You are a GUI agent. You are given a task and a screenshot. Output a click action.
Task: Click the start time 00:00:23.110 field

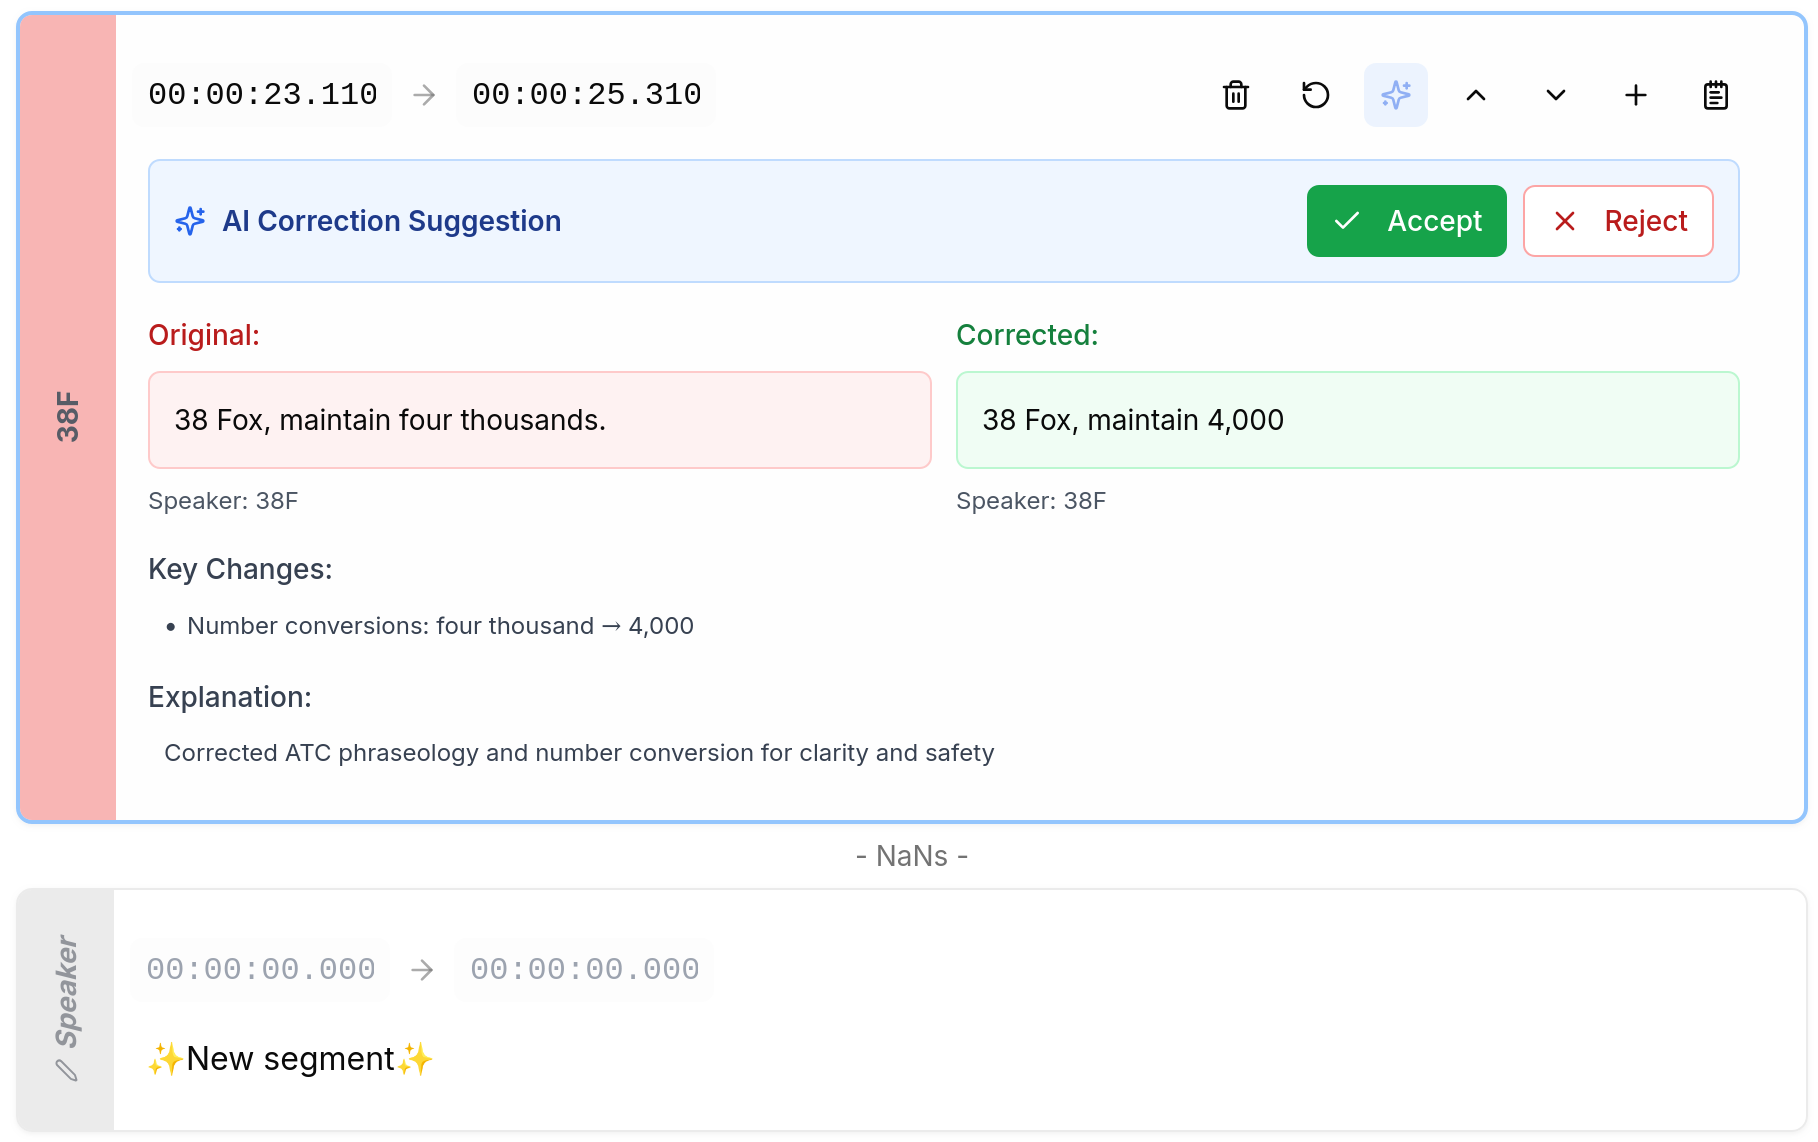click(x=263, y=95)
